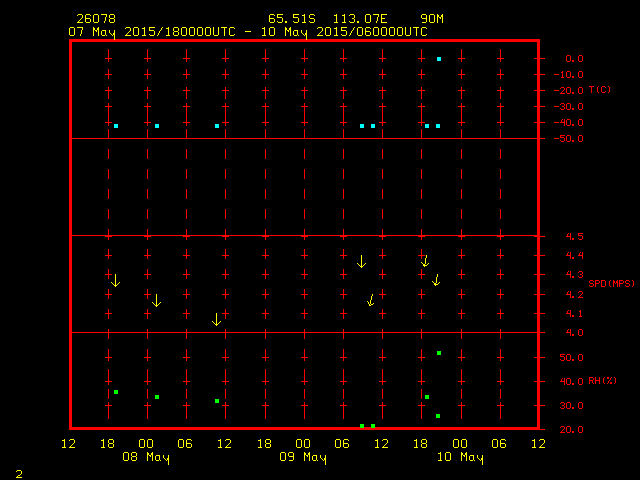The image size is (640, 480).
Task: Click the cyan temperature point at 0.0
Action: click(438, 59)
